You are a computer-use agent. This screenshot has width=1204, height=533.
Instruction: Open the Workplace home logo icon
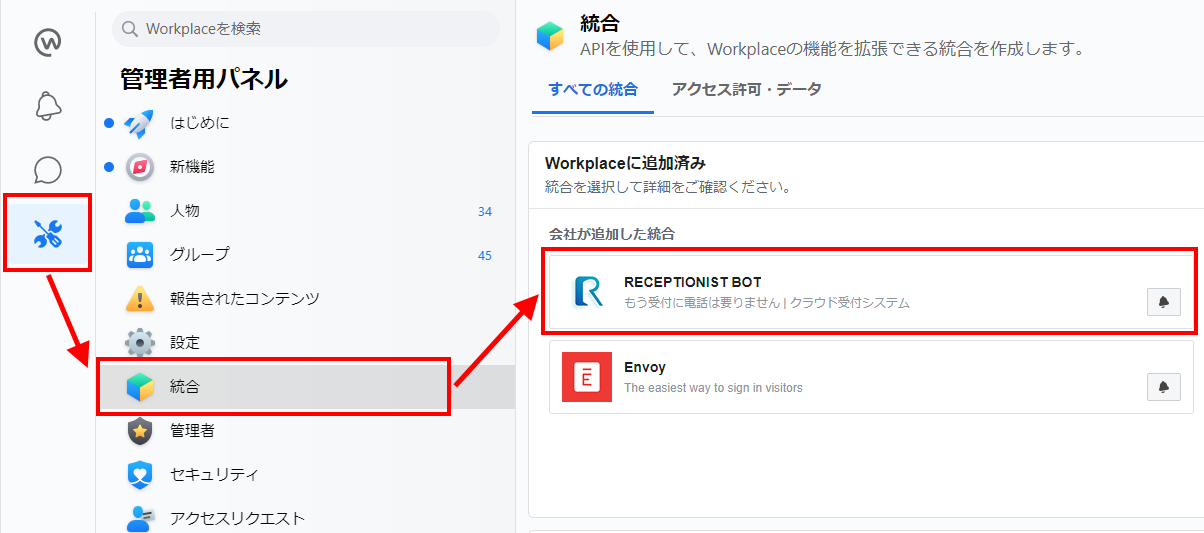tap(48, 43)
